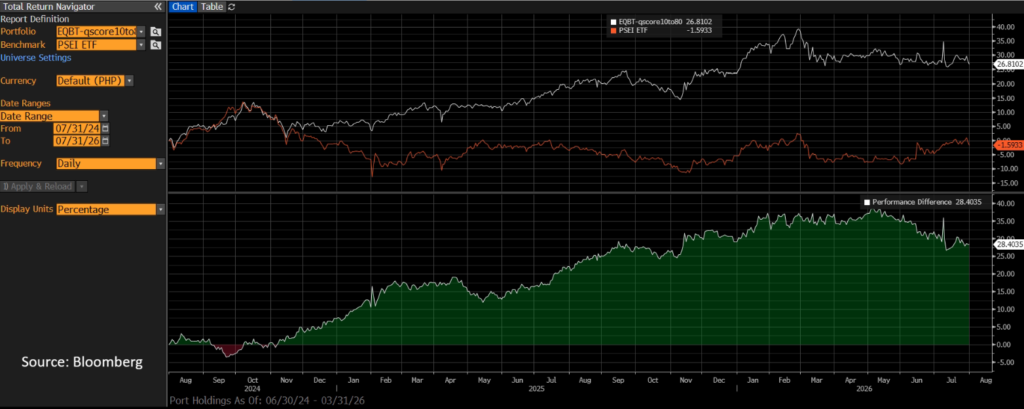
Task: Click the refresh icon next to Table
Action: click(x=231, y=7)
